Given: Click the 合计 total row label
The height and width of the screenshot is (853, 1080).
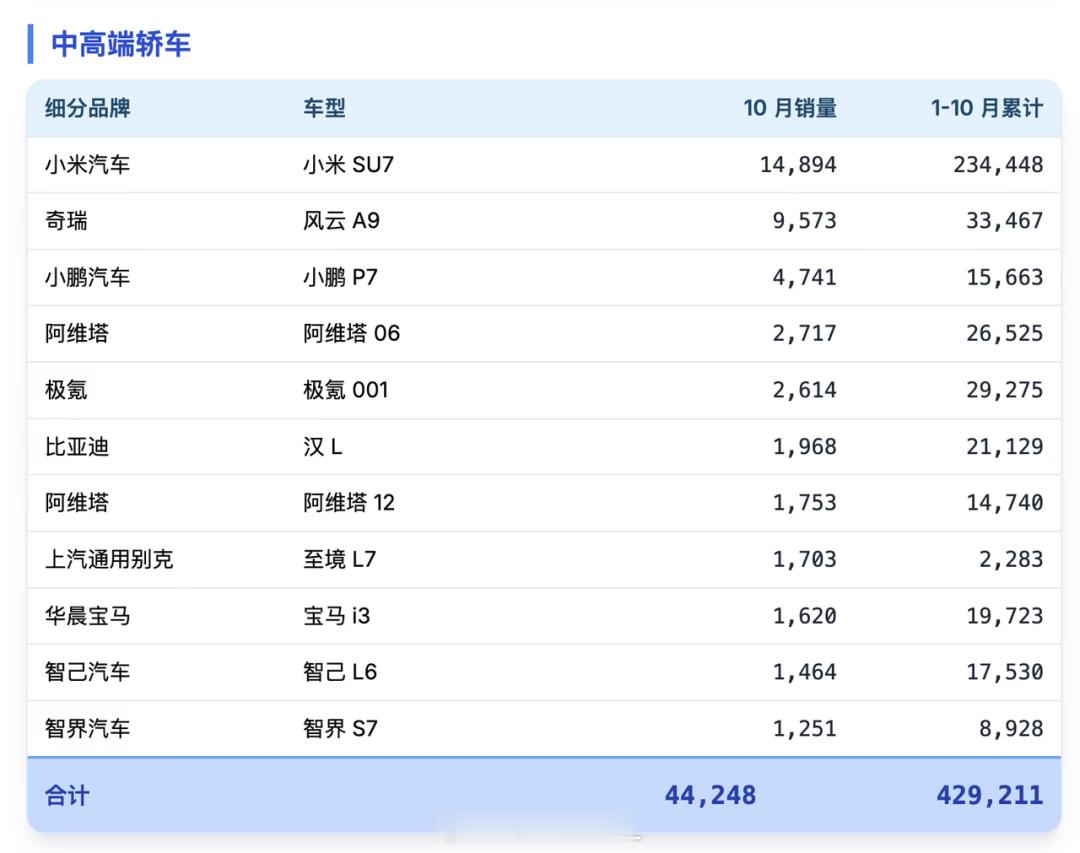Looking at the screenshot, I should (x=67, y=796).
